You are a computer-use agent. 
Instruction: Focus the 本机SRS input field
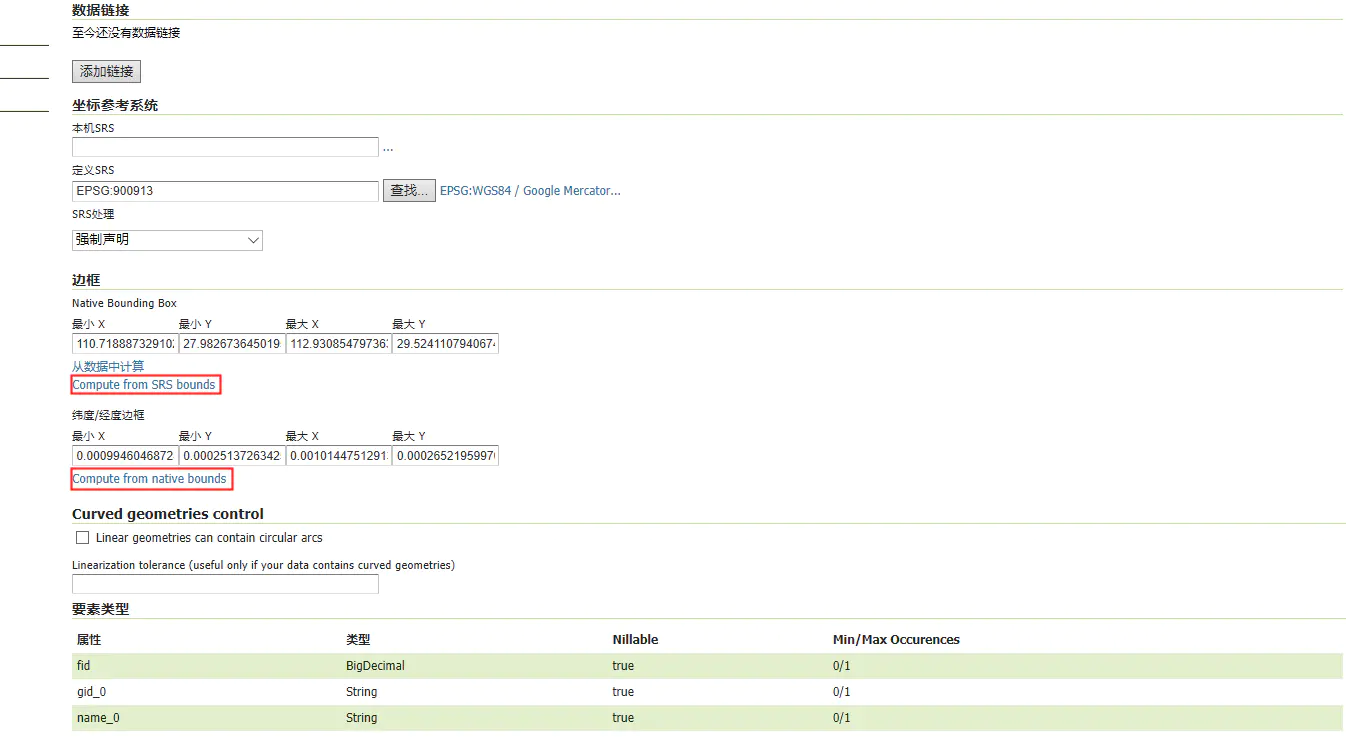225,147
